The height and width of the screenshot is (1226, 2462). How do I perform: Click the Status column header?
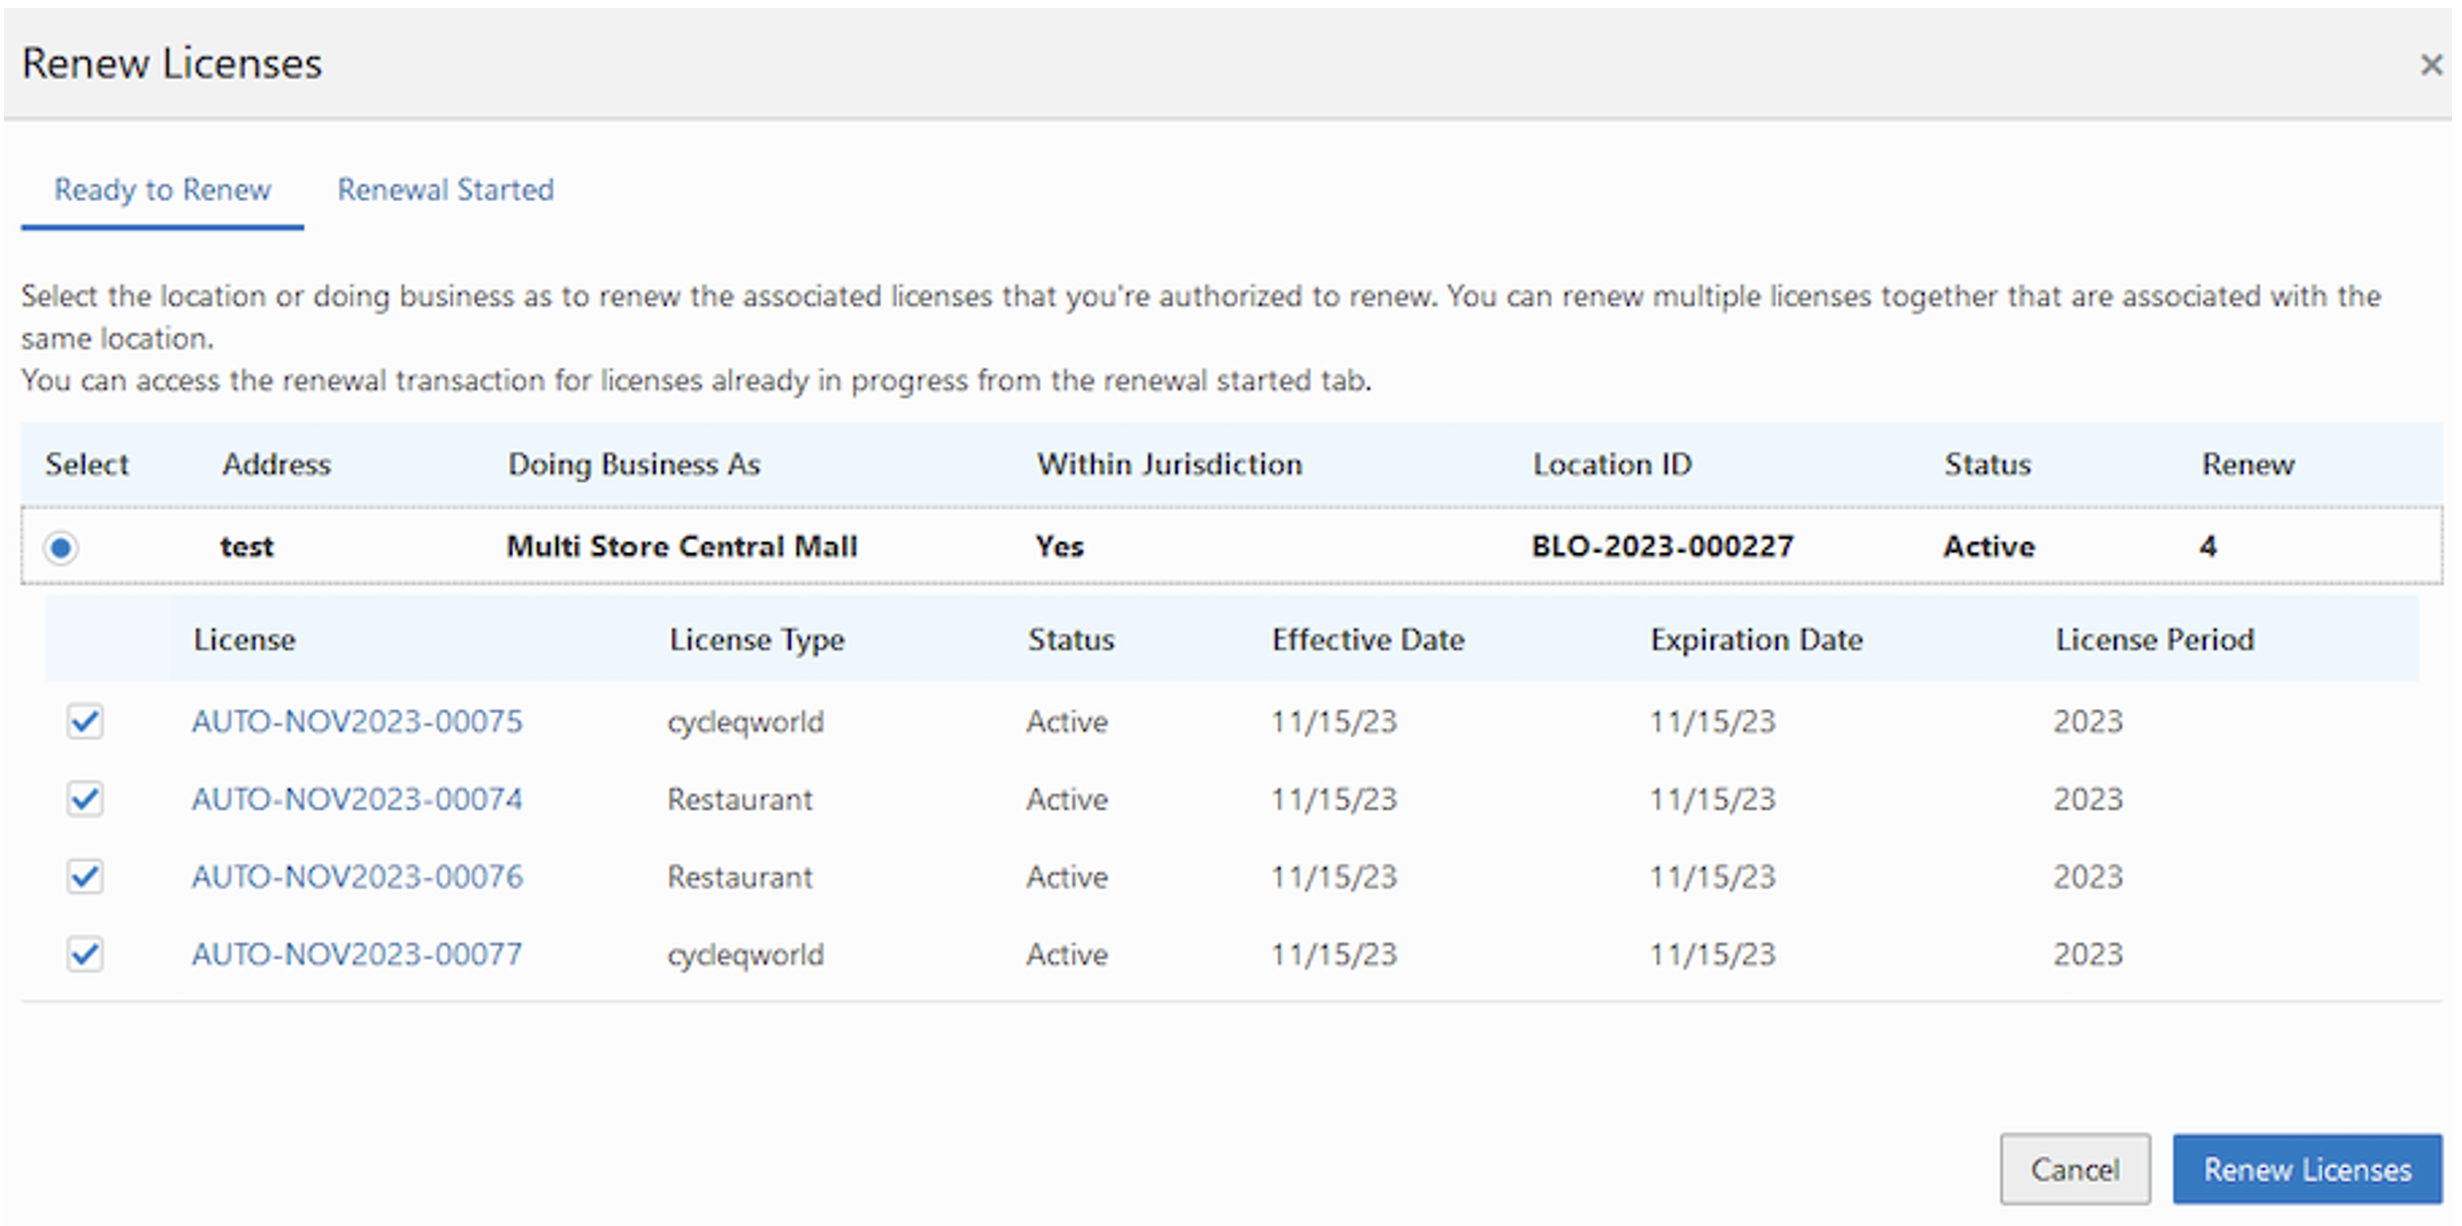point(1987,464)
